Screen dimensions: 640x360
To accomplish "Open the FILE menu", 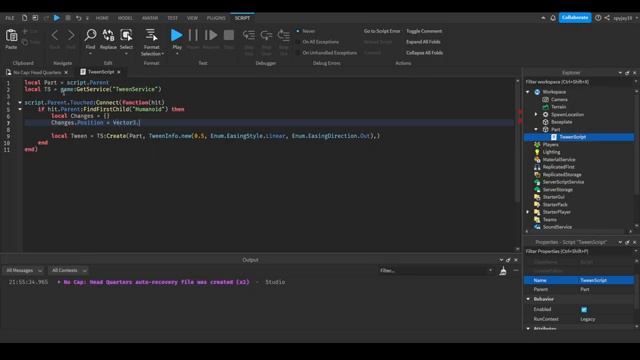I will pyautogui.click(x=10, y=18).
